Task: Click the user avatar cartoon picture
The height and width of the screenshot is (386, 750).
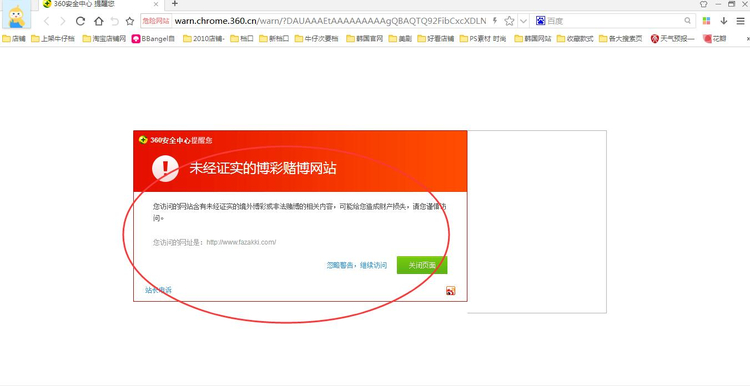Action: (x=17, y=15)
